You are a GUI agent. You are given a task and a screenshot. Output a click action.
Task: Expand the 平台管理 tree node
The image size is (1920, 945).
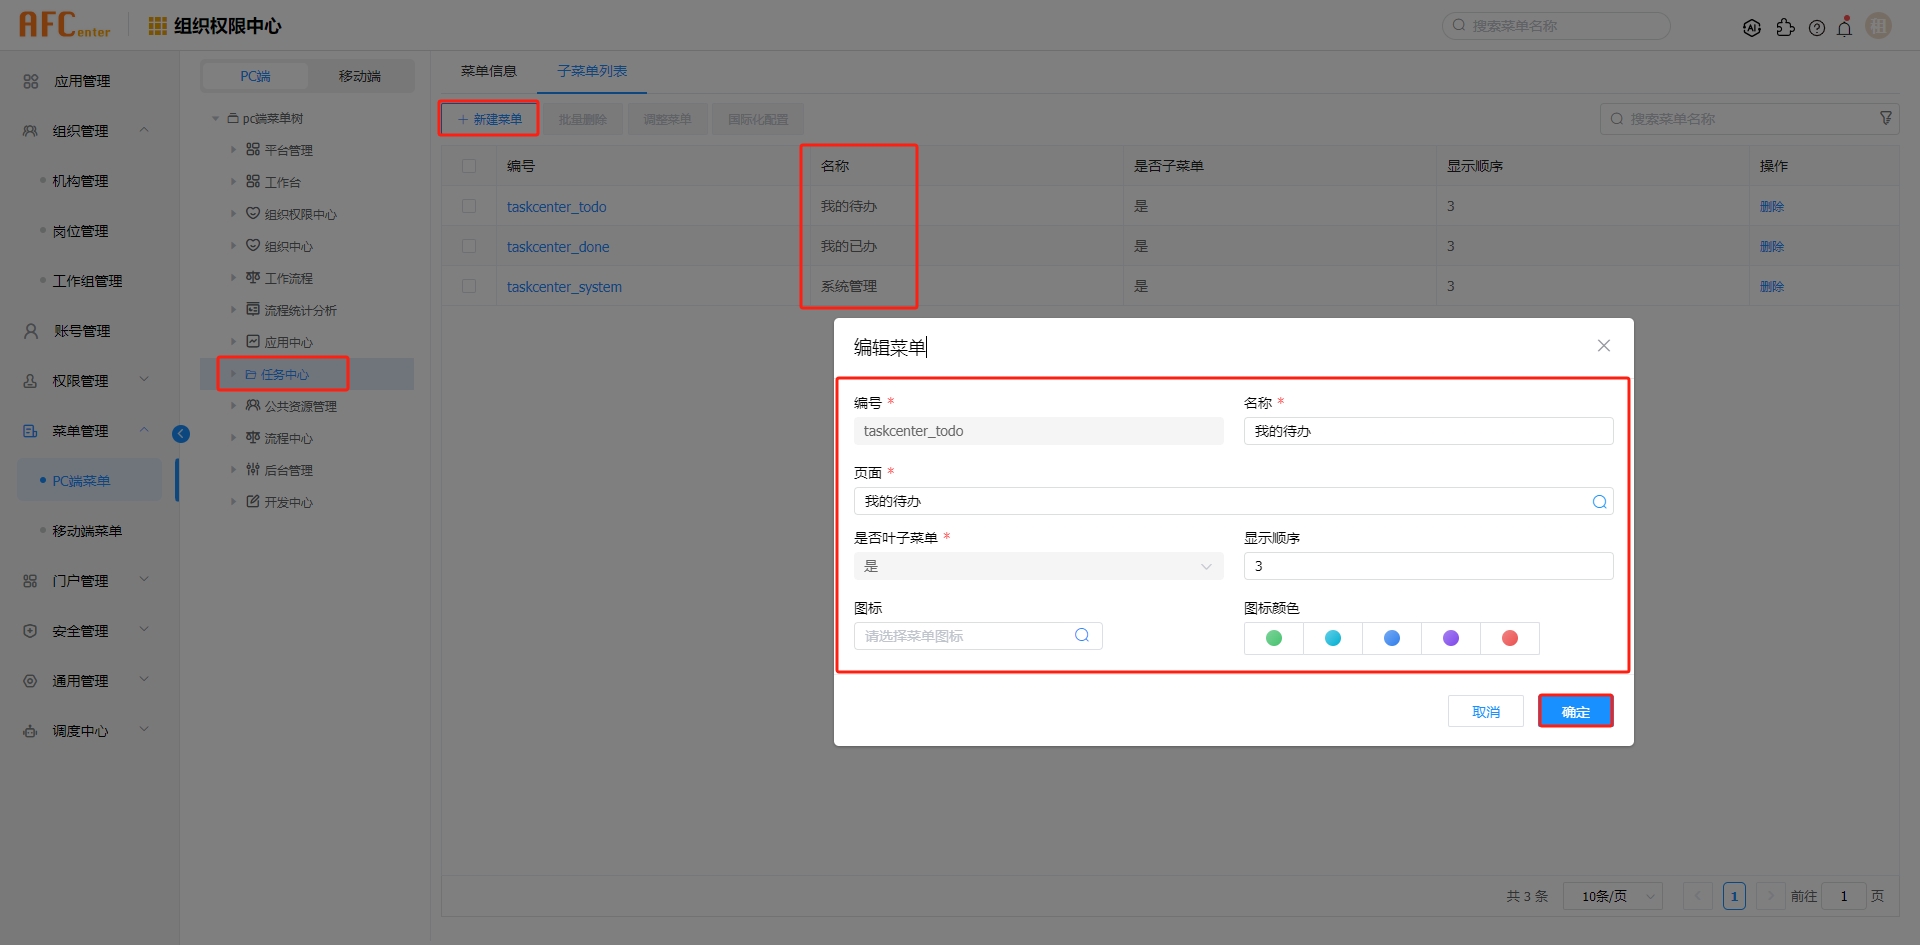coord(234,150)
